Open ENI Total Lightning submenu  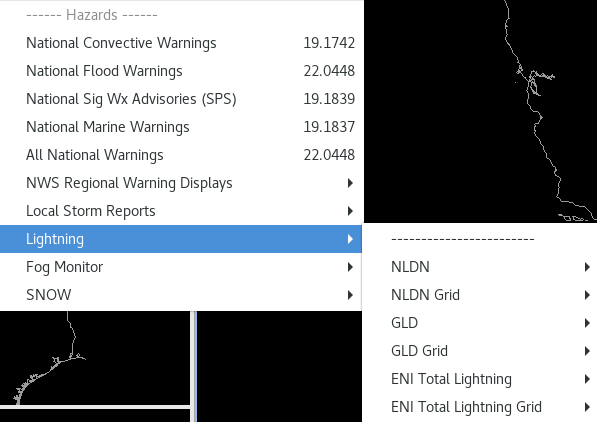(480, 379)
